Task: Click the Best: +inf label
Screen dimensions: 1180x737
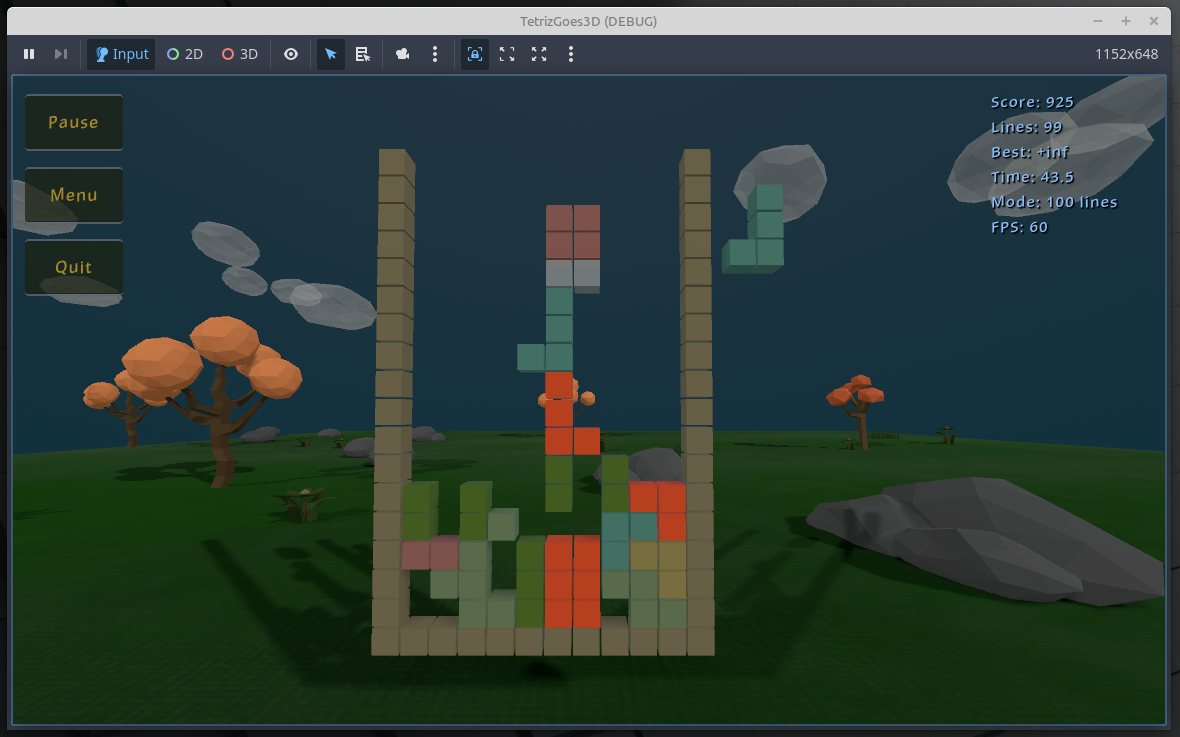Action: (1029, 152)
